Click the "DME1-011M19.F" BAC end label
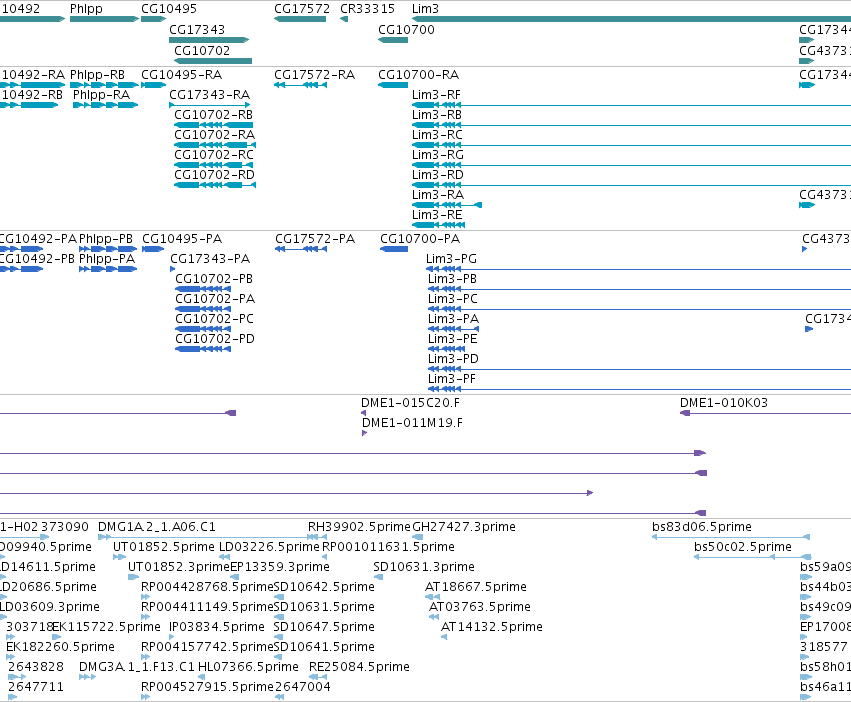Screen dimensions: 851x702 point(412,423)
